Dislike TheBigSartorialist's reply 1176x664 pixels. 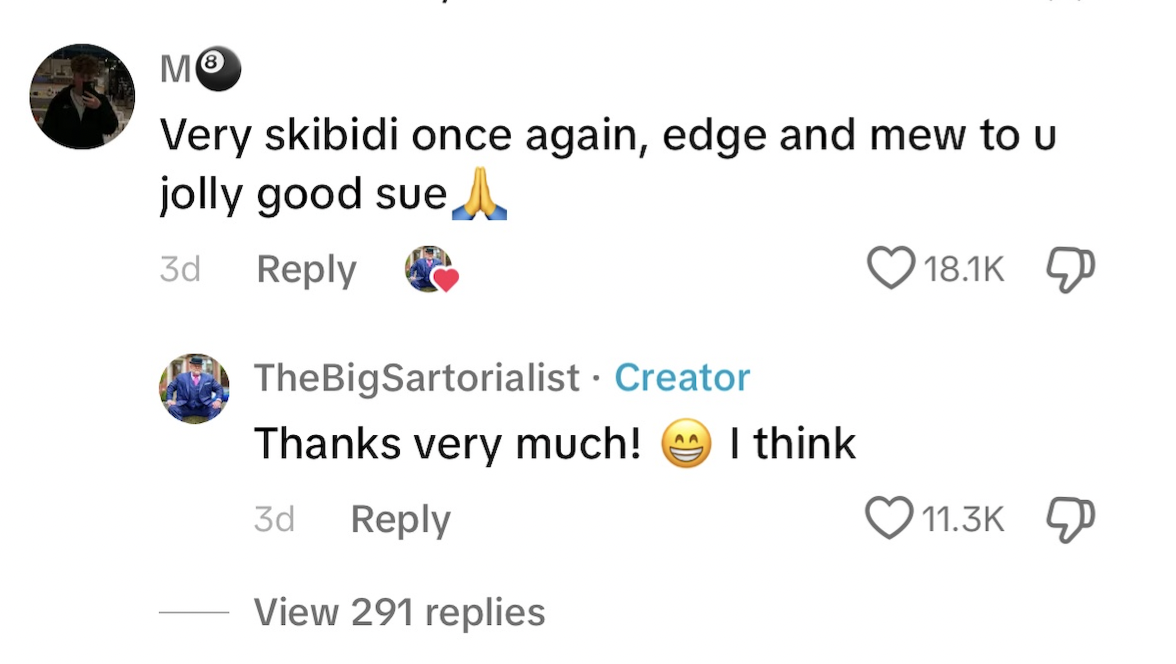[1069, 518]
